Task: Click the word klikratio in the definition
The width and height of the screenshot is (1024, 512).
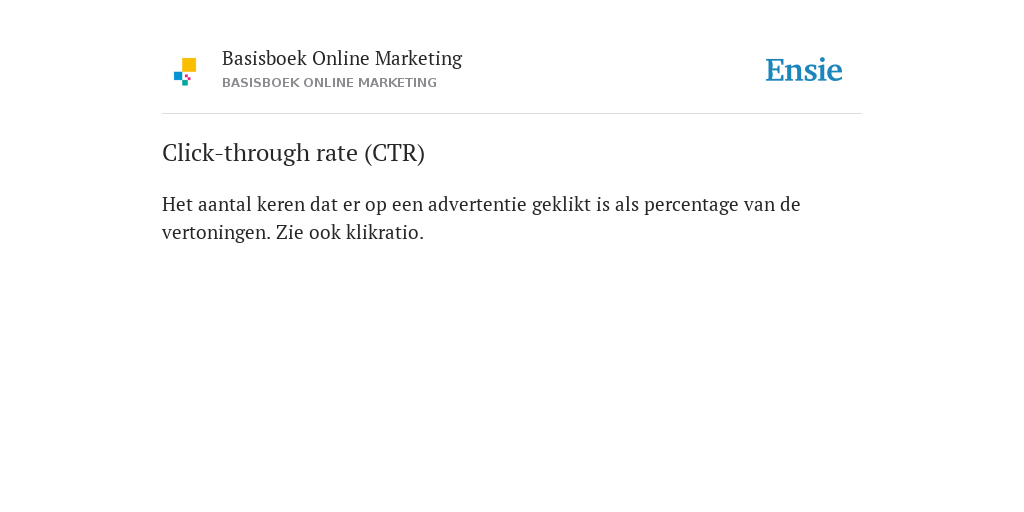Action: point(383,232)
